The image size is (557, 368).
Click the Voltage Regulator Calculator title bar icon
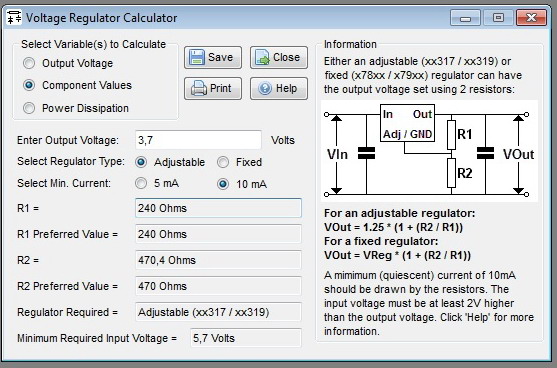point(14,17)
